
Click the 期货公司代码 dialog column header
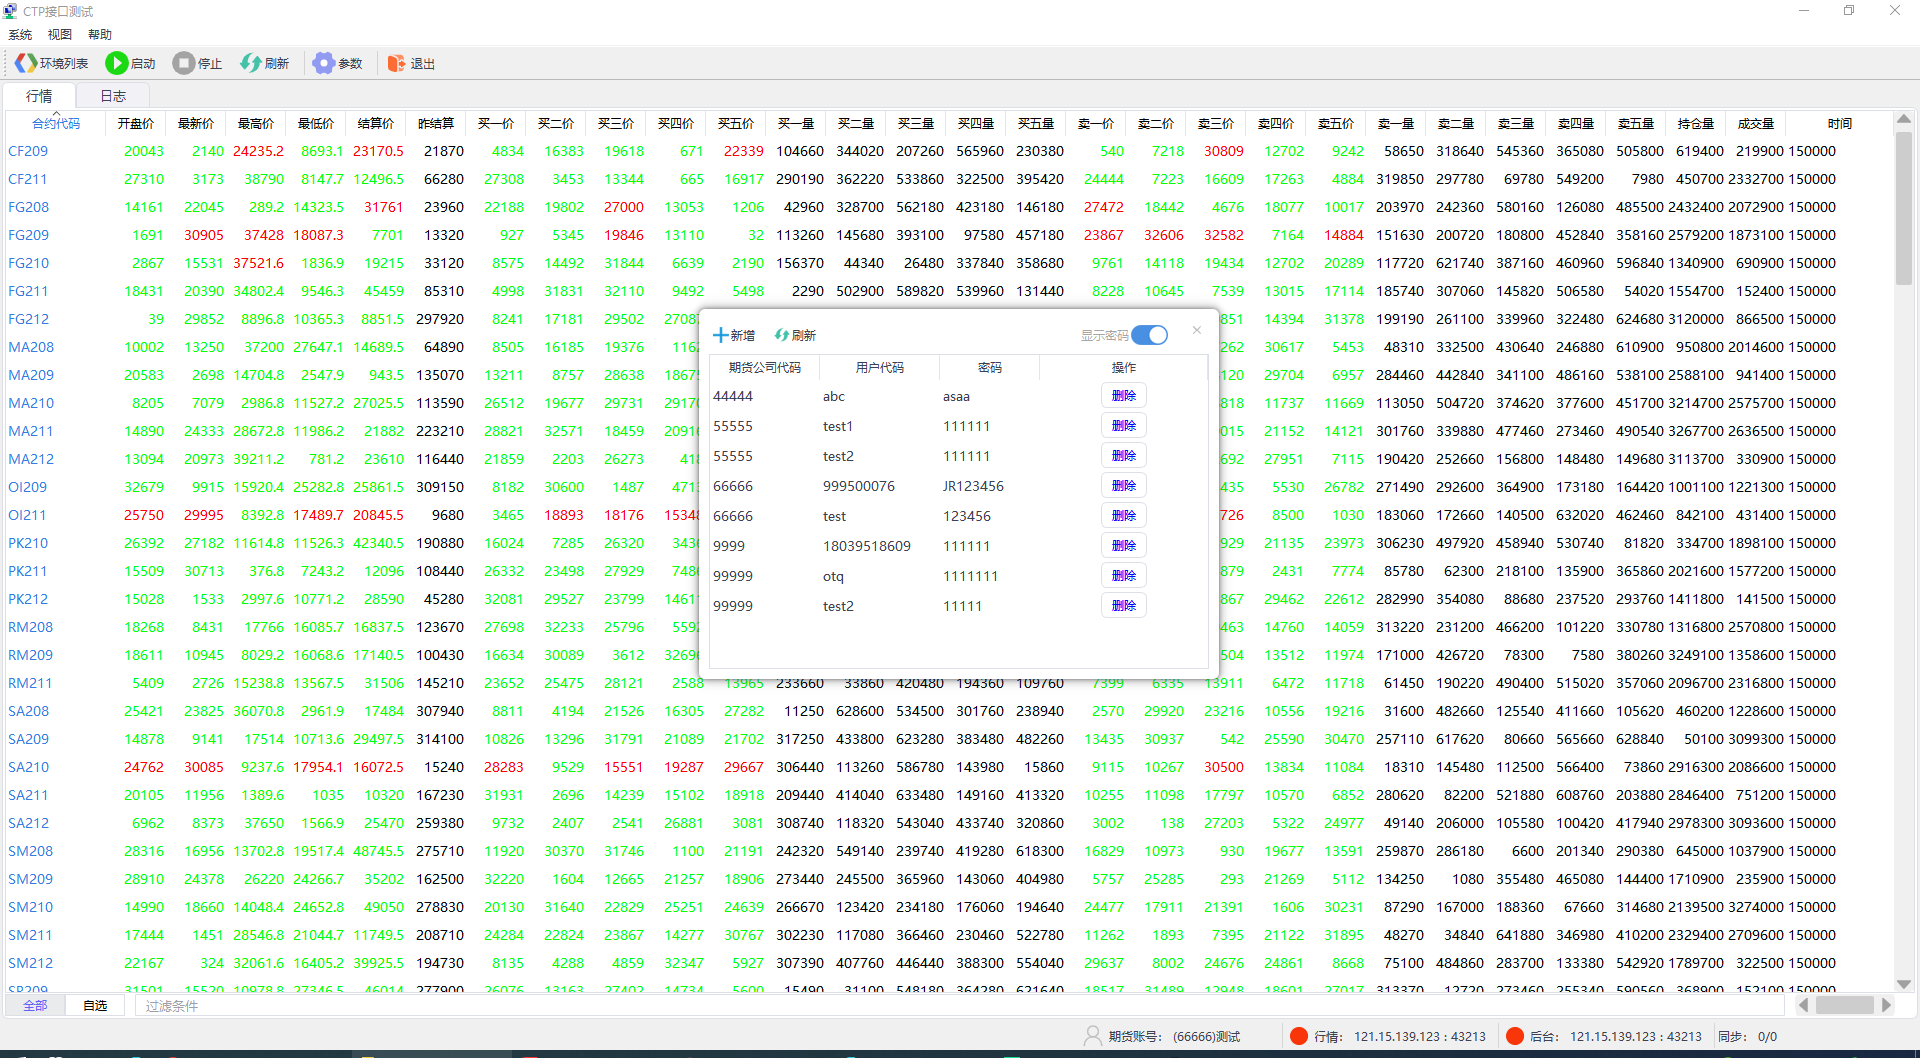[765, 367]
